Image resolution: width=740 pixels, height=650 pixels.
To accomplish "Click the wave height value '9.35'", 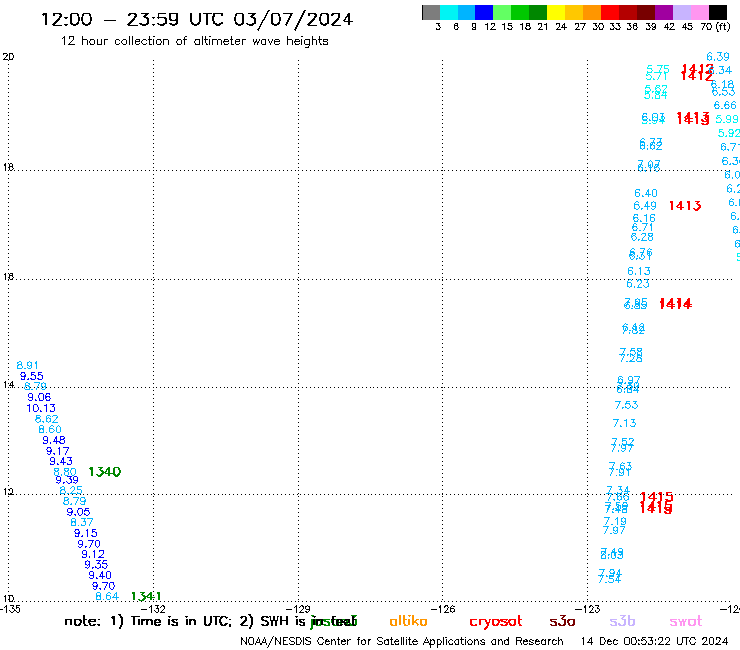I will [x=96, y=564].
